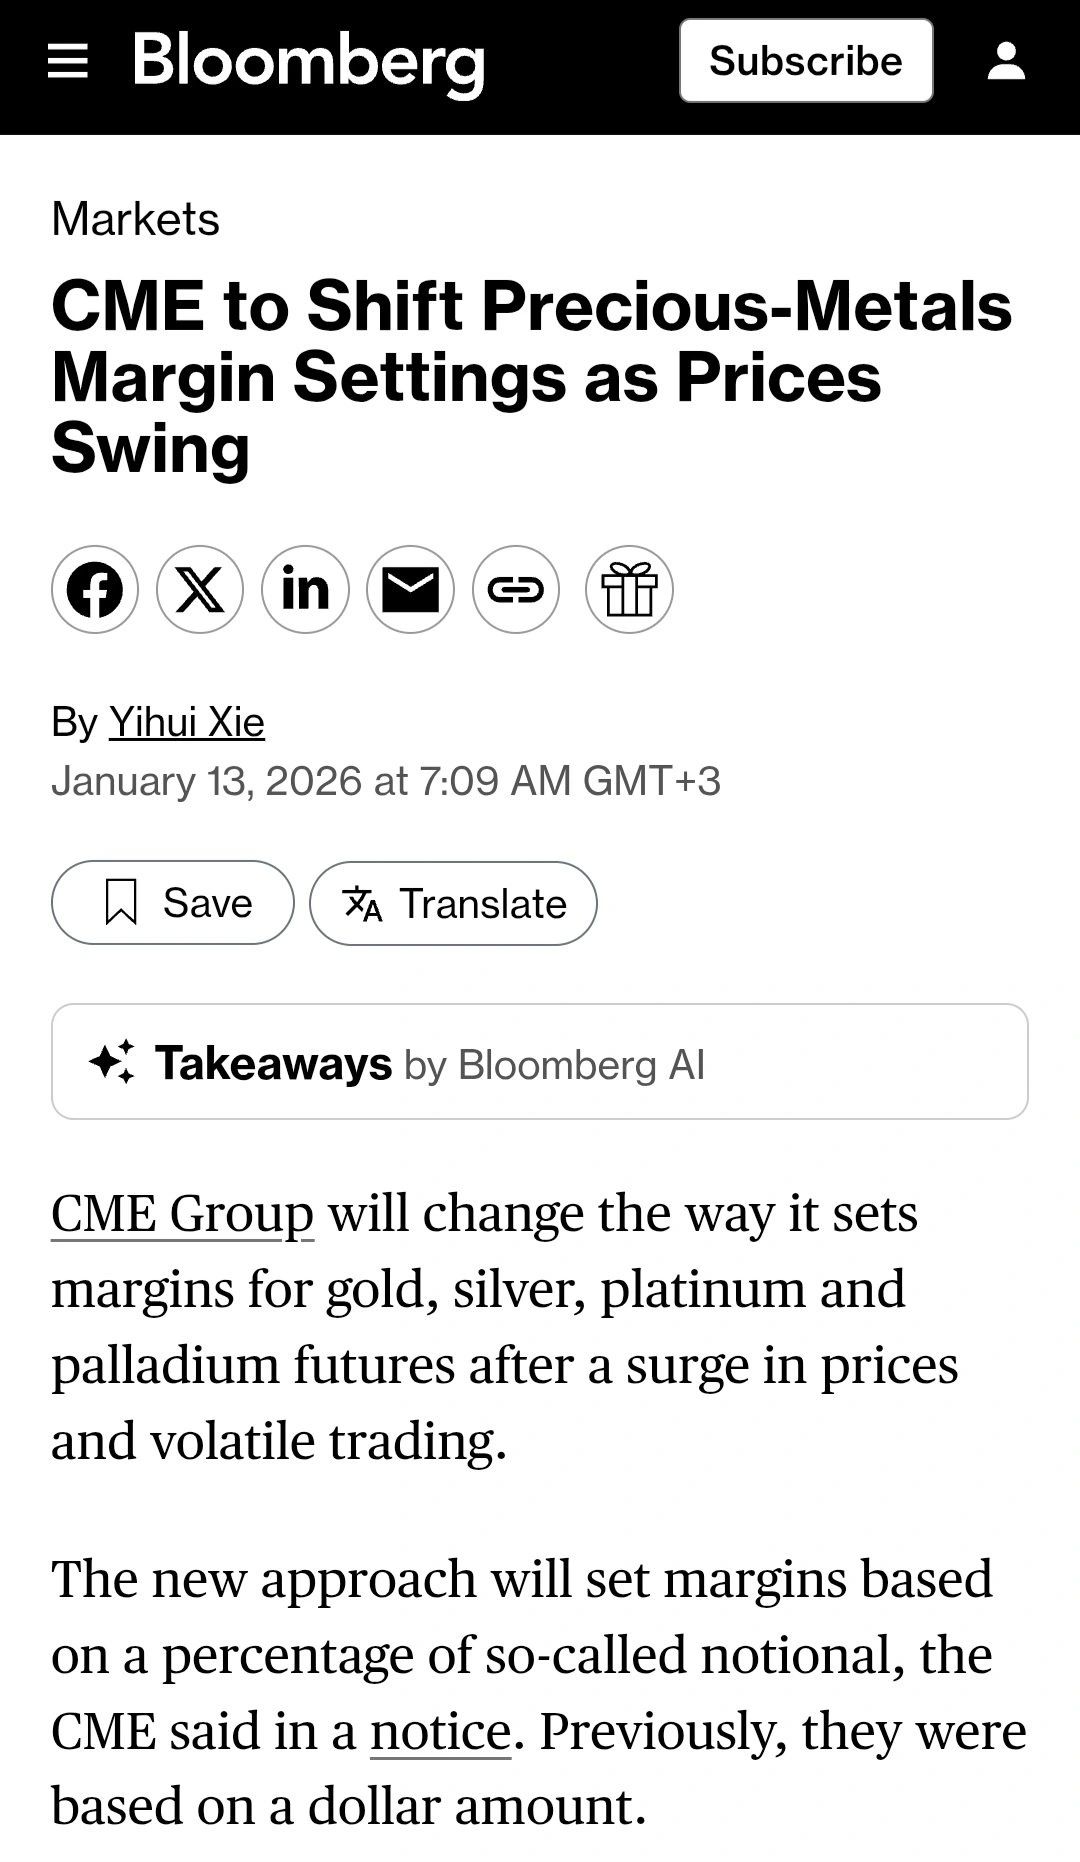Click the Subscribe button
Image resolution: width=1080 pixels, height=1862 pixels.
tap(806, 61)
